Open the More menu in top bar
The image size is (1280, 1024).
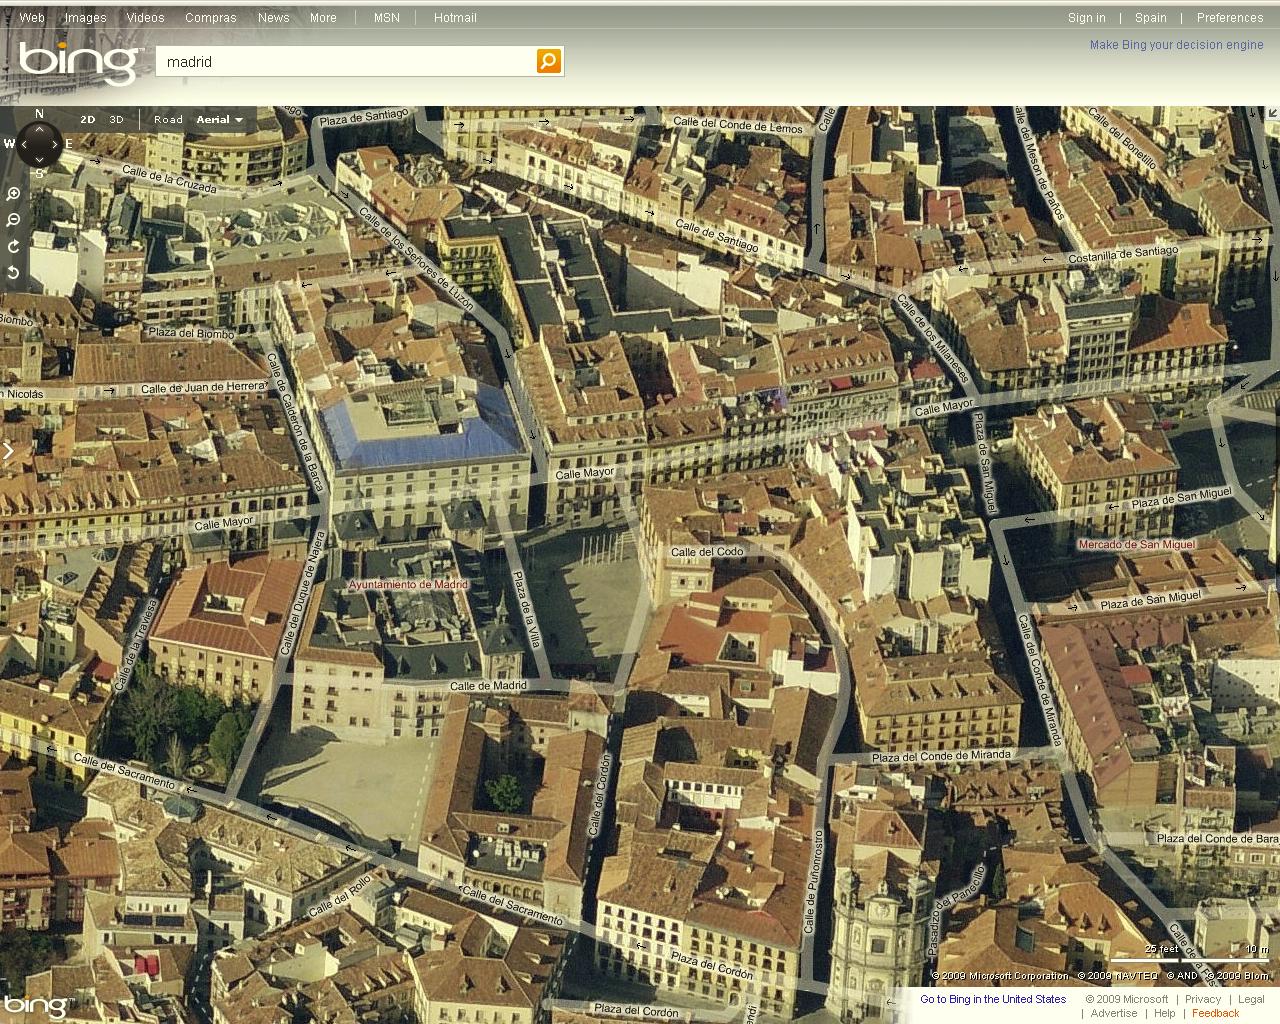pos(322,18)
